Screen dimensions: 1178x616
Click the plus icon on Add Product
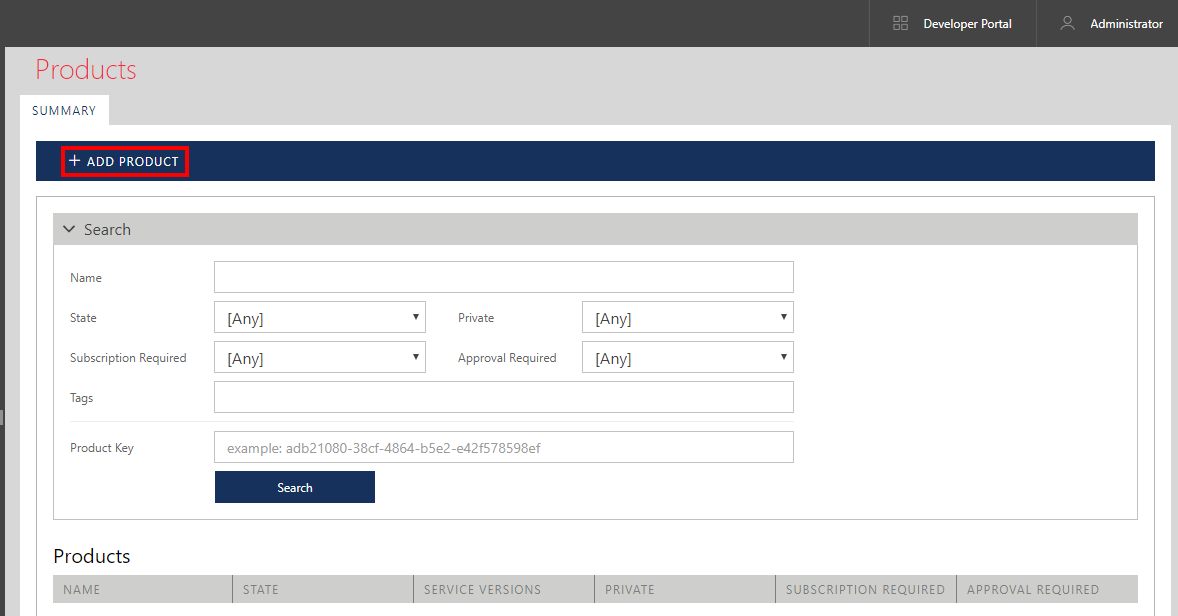click(74, 161)
